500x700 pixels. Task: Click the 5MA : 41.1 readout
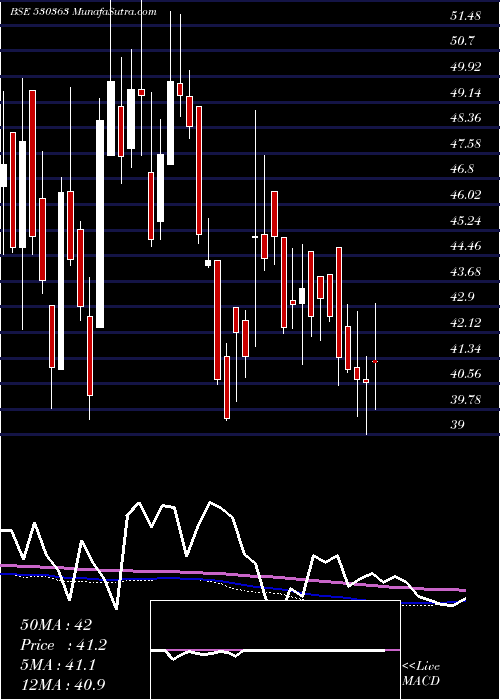(x=58, y=665)
